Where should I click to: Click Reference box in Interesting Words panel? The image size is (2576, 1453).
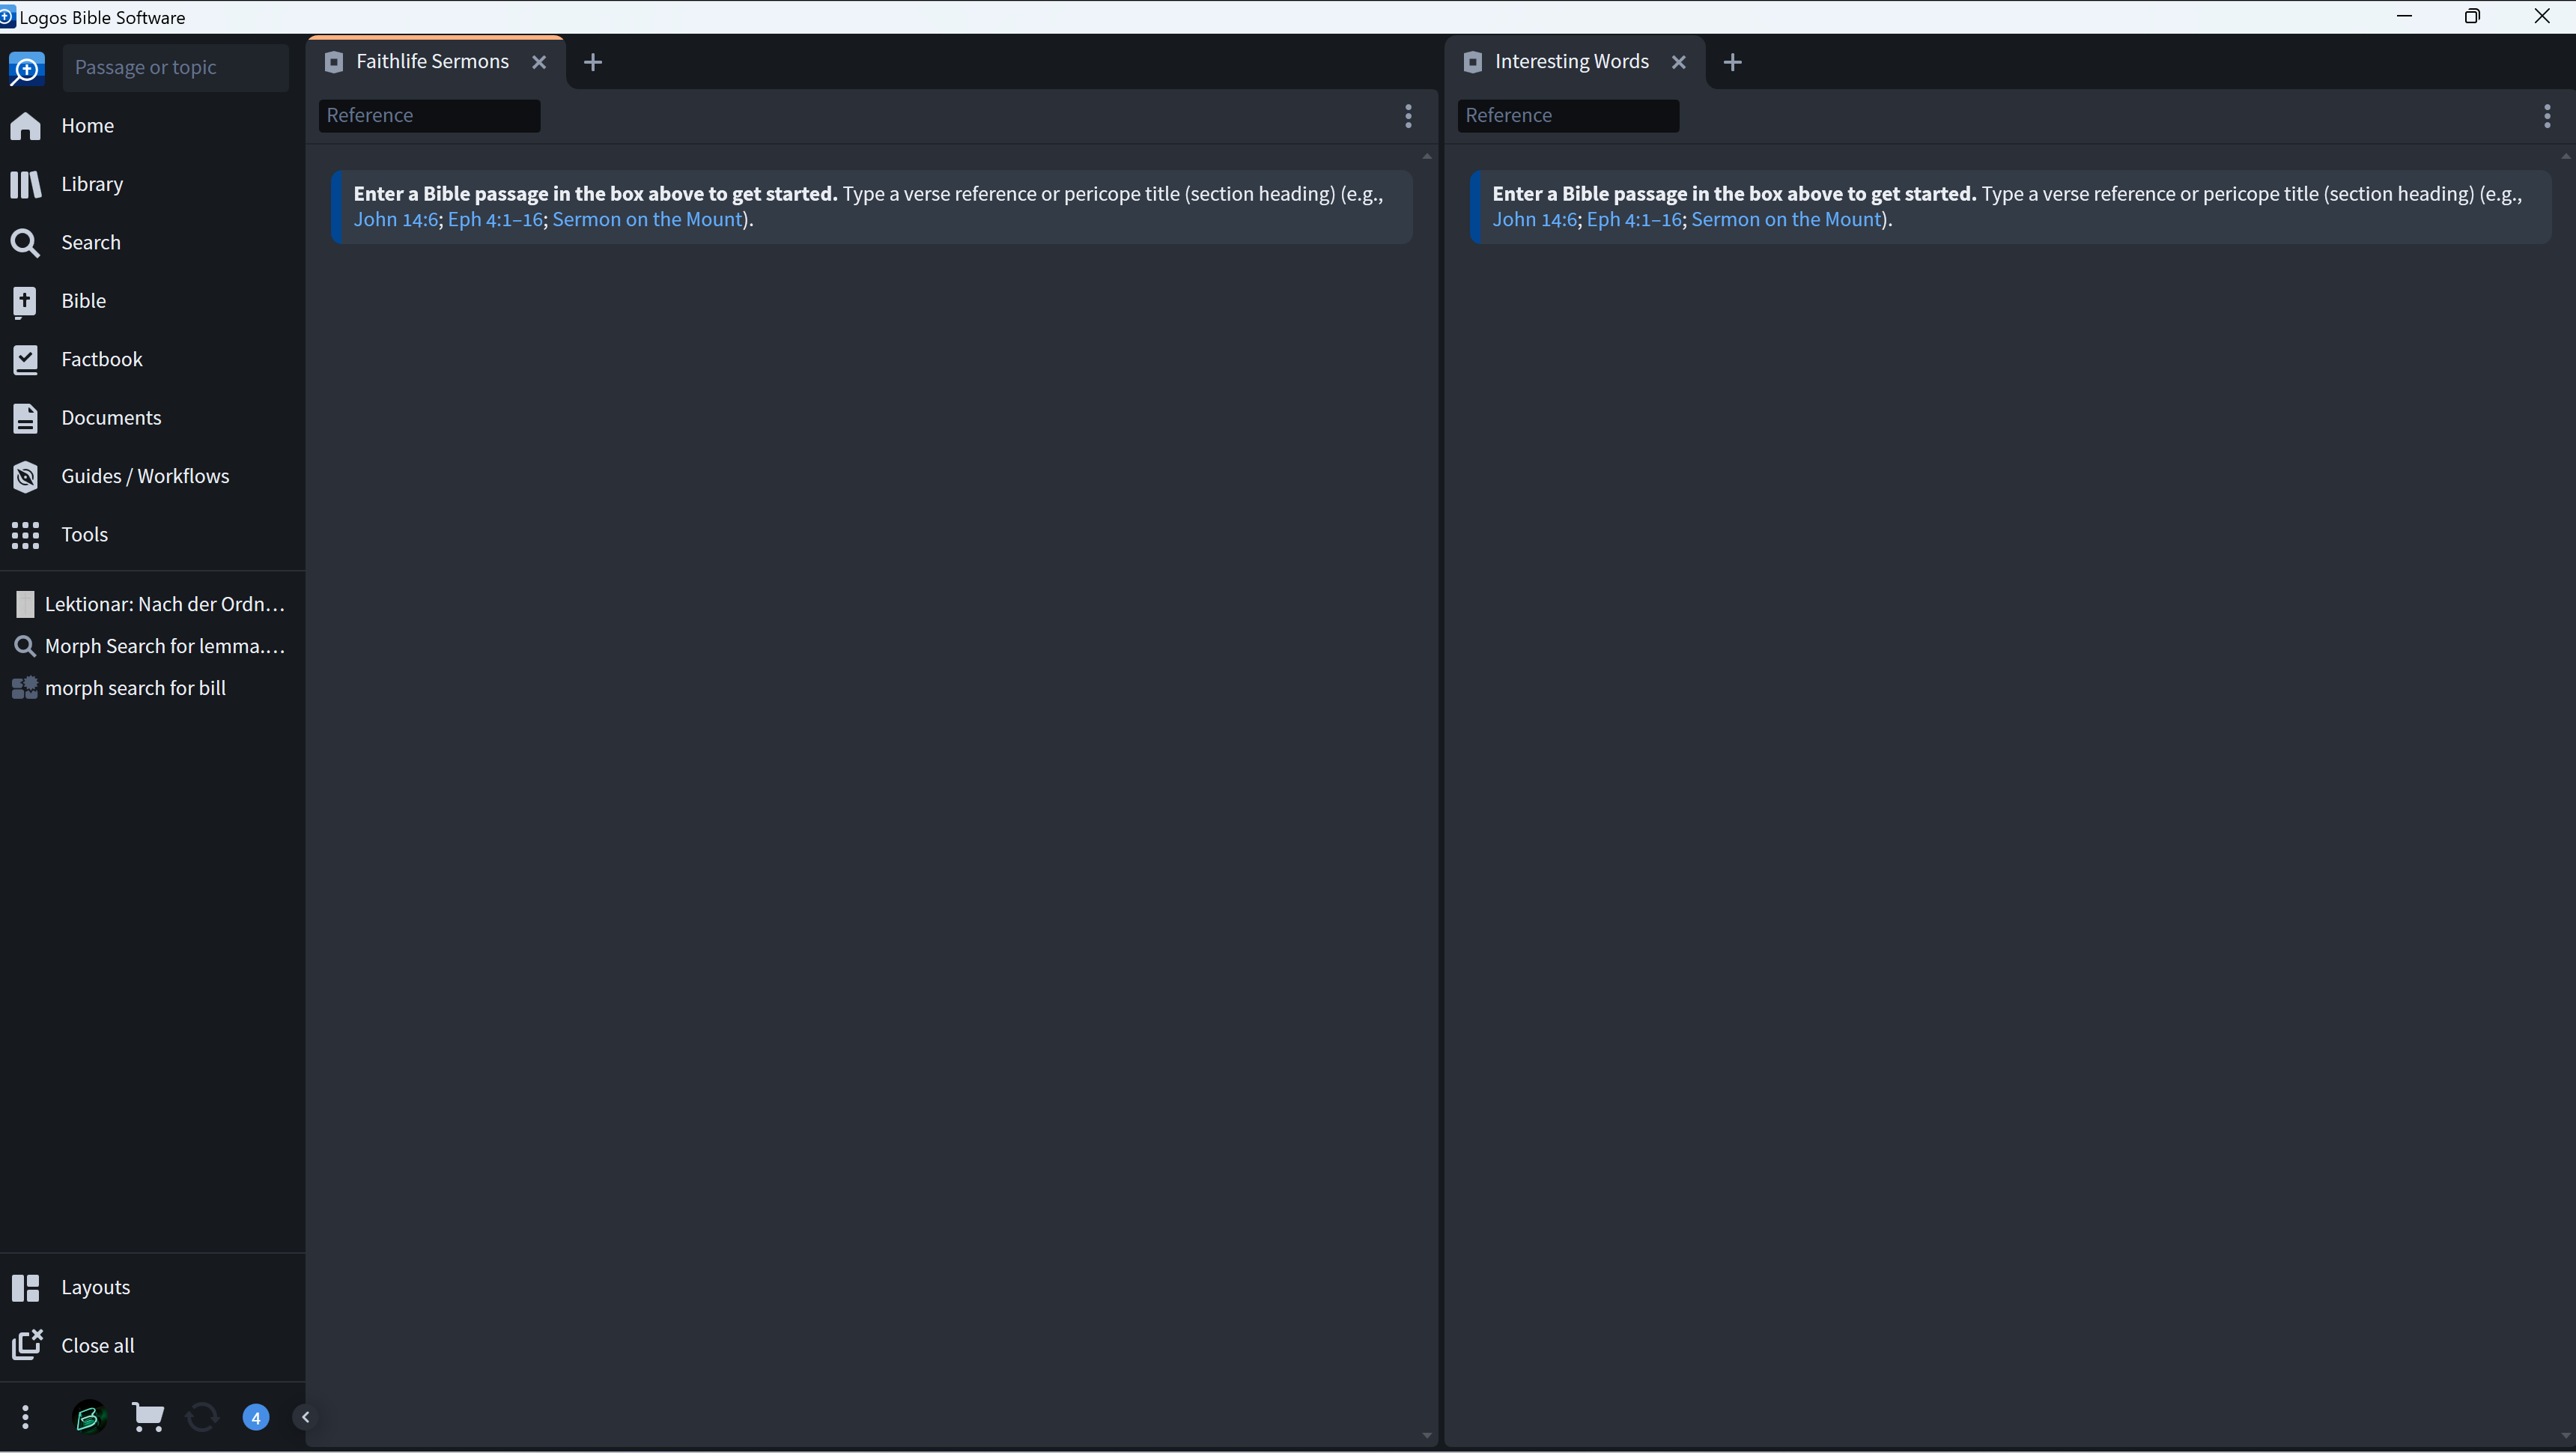1568,116
